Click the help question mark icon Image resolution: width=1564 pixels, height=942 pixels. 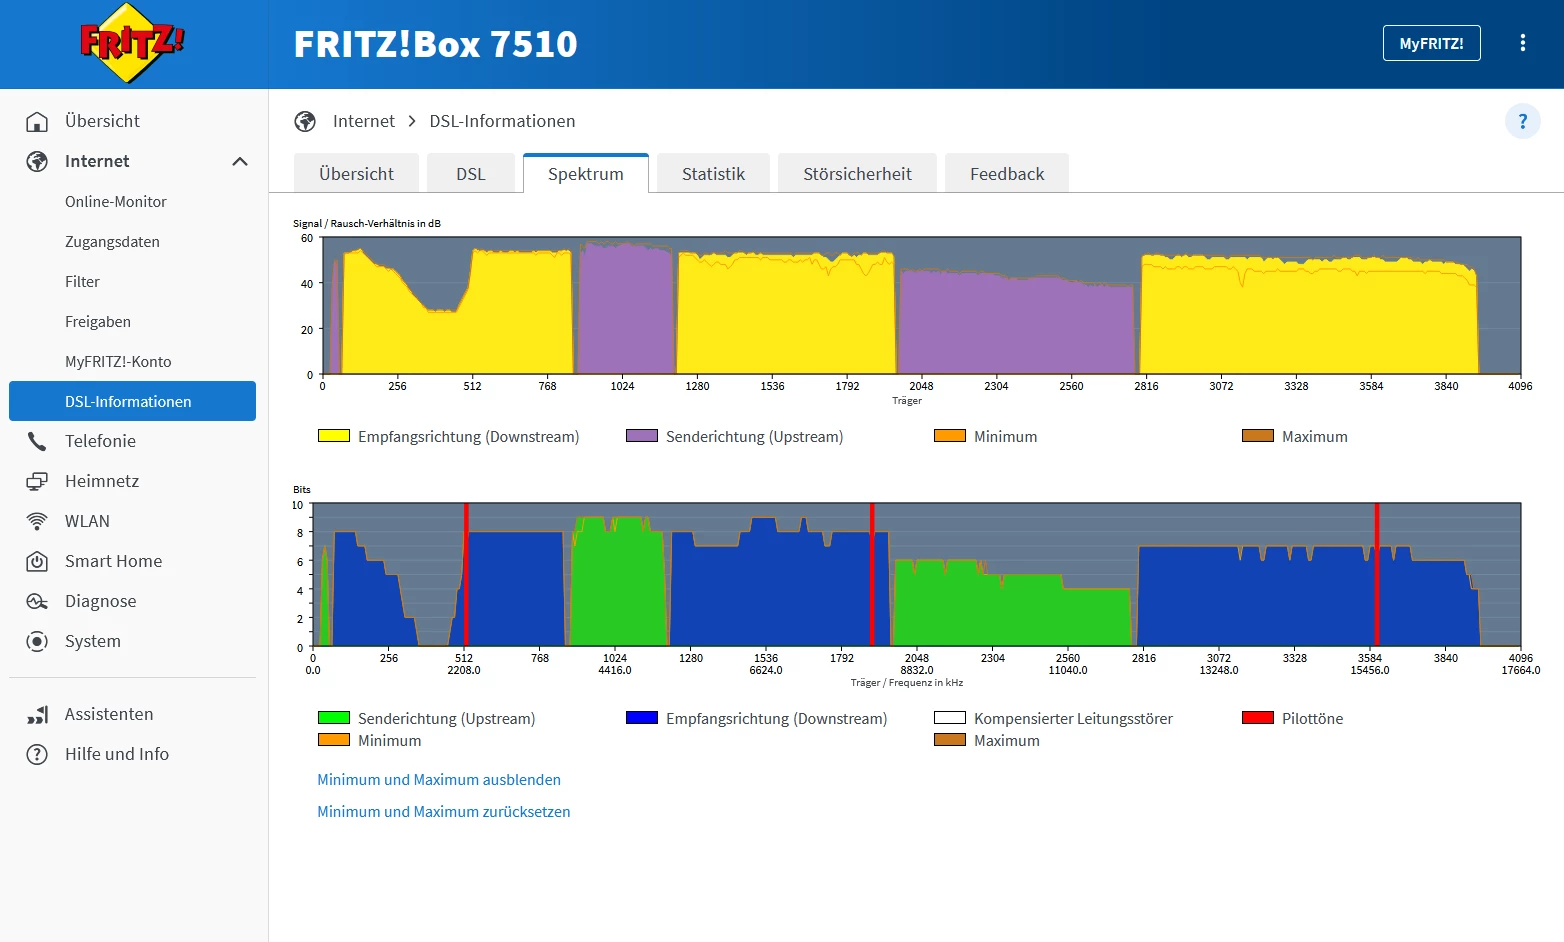(x=1522, y=121)
